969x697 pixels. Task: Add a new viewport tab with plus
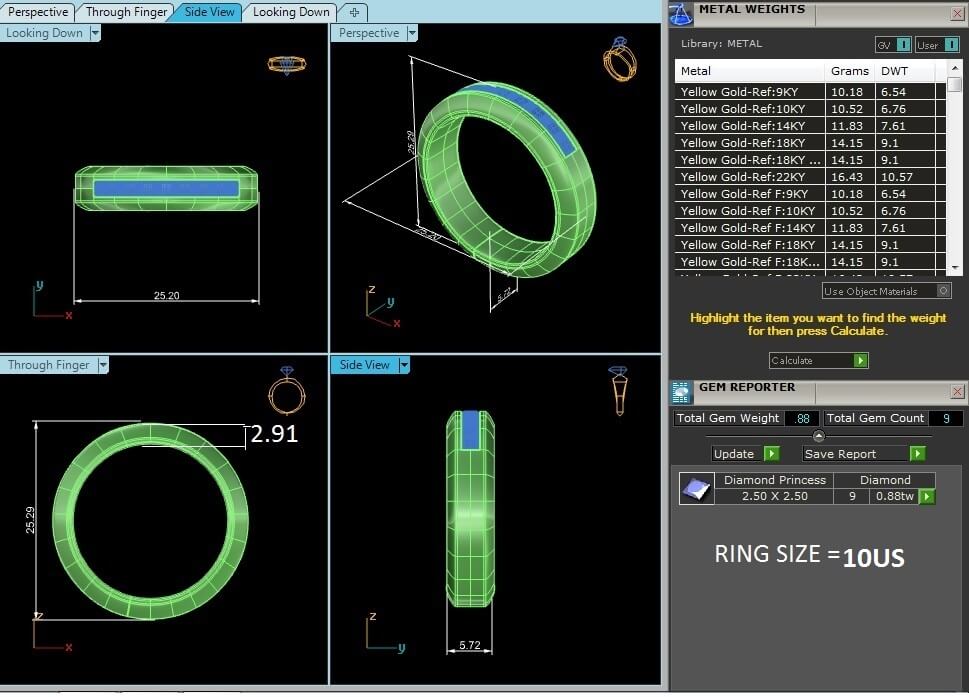click(x=353, y=12)
